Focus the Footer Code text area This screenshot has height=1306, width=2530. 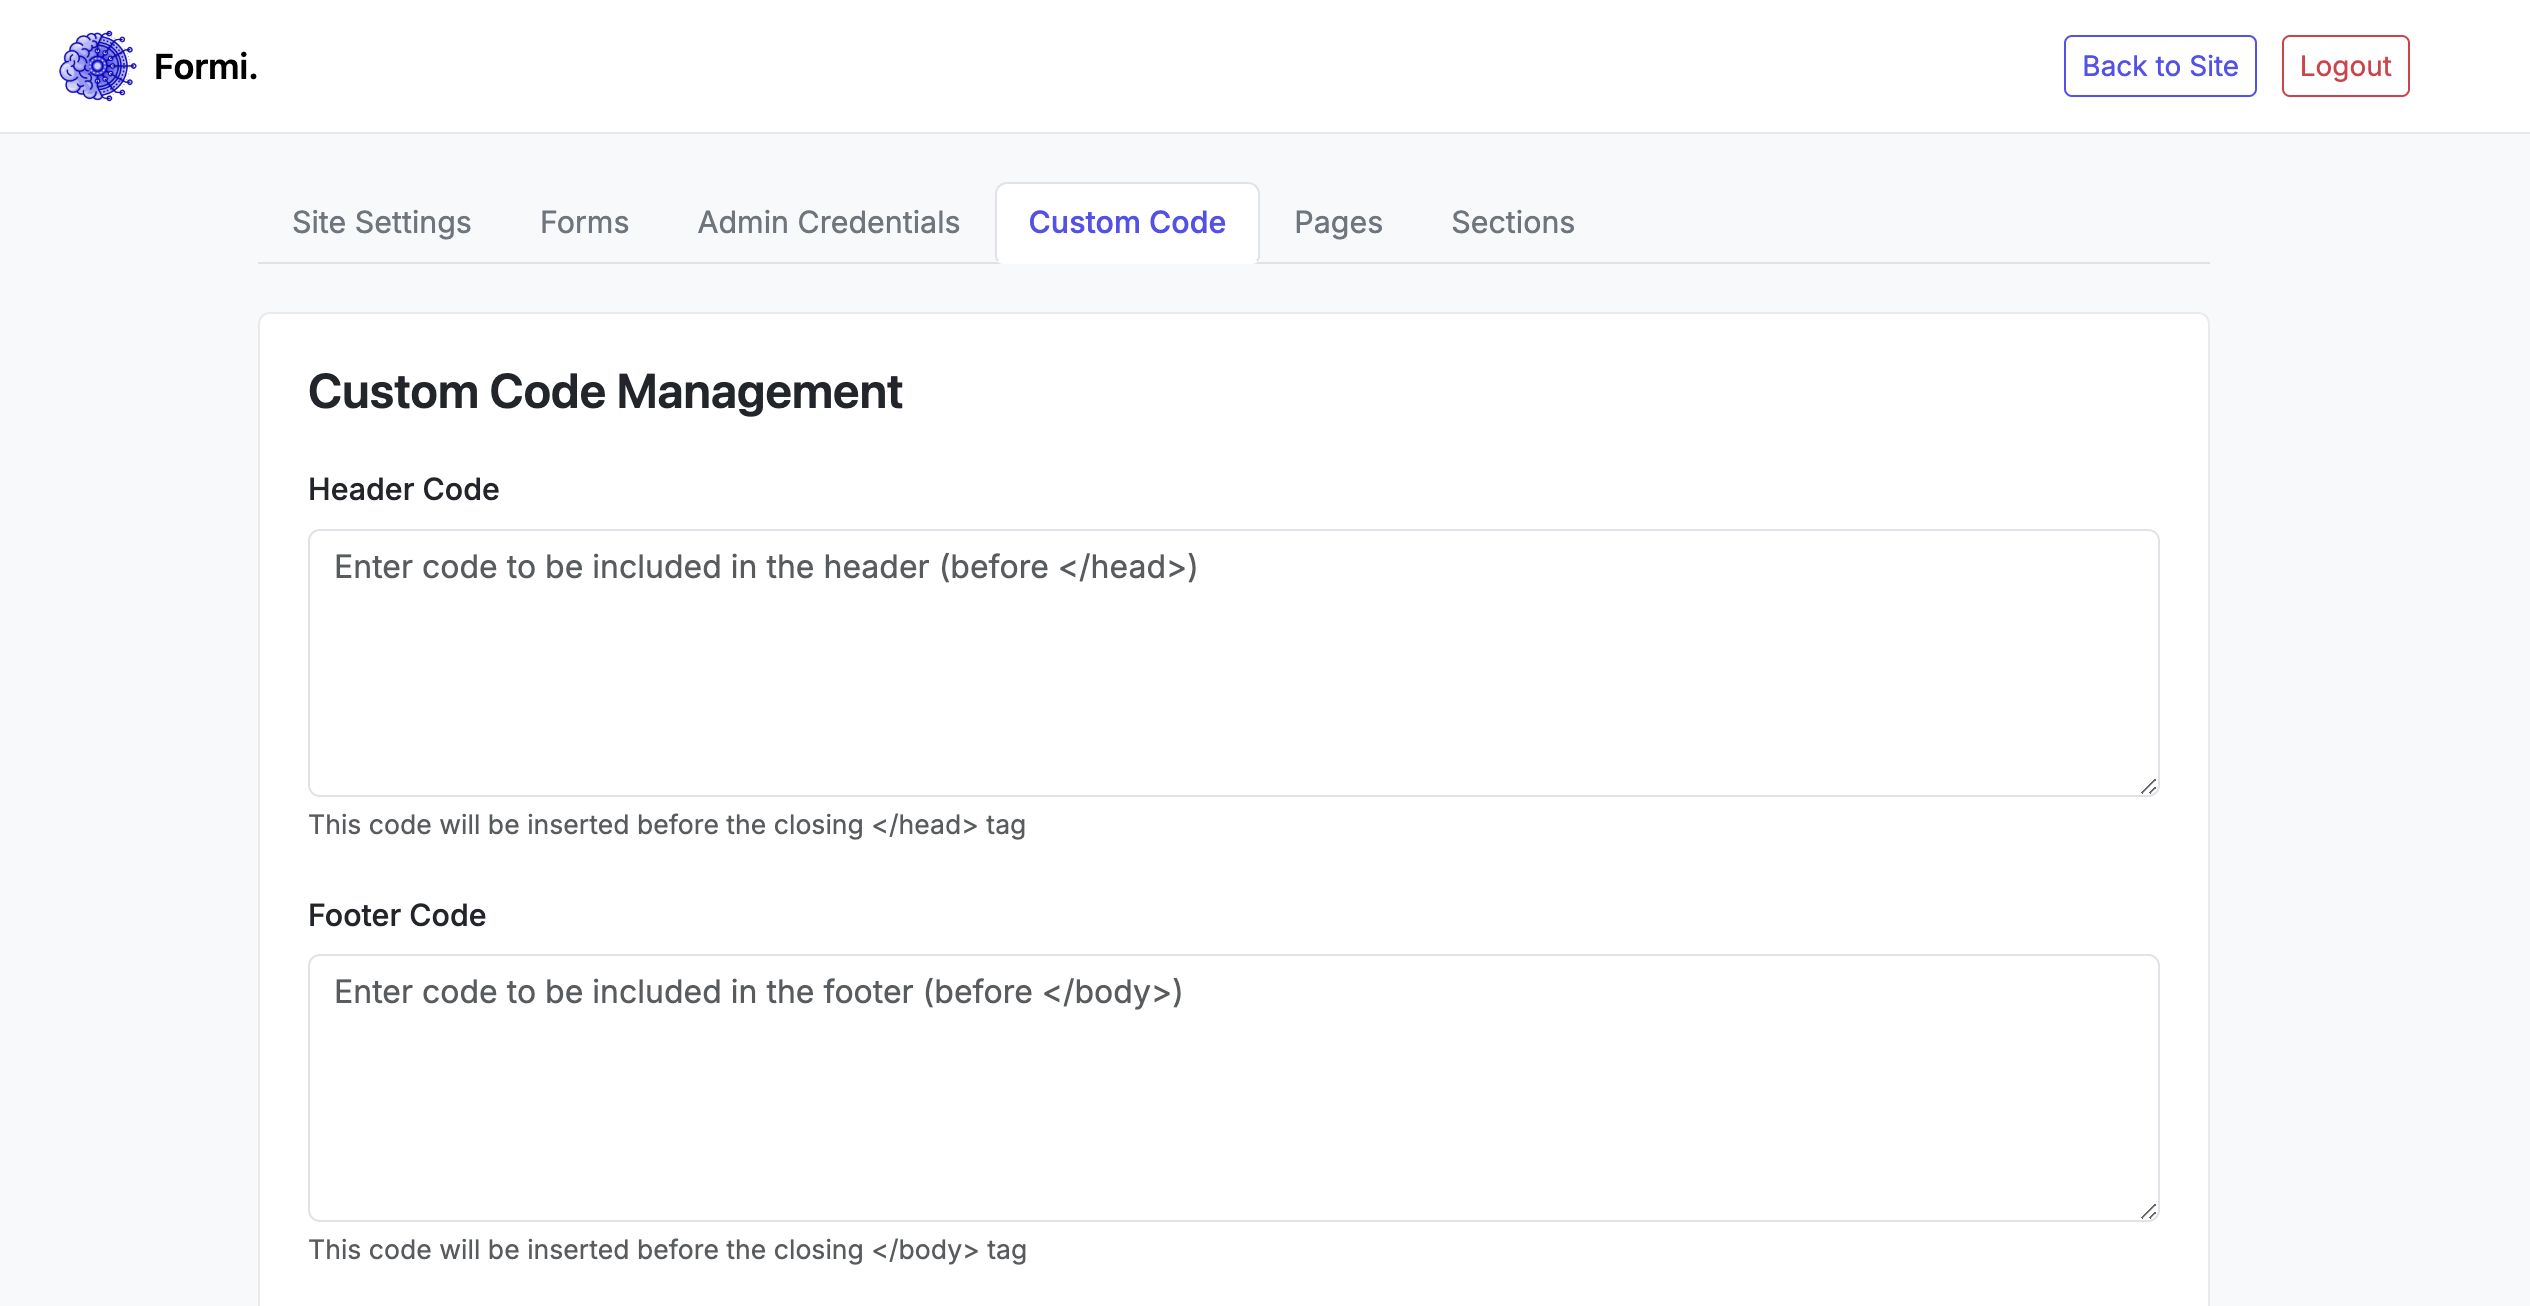point(1232,1087)
